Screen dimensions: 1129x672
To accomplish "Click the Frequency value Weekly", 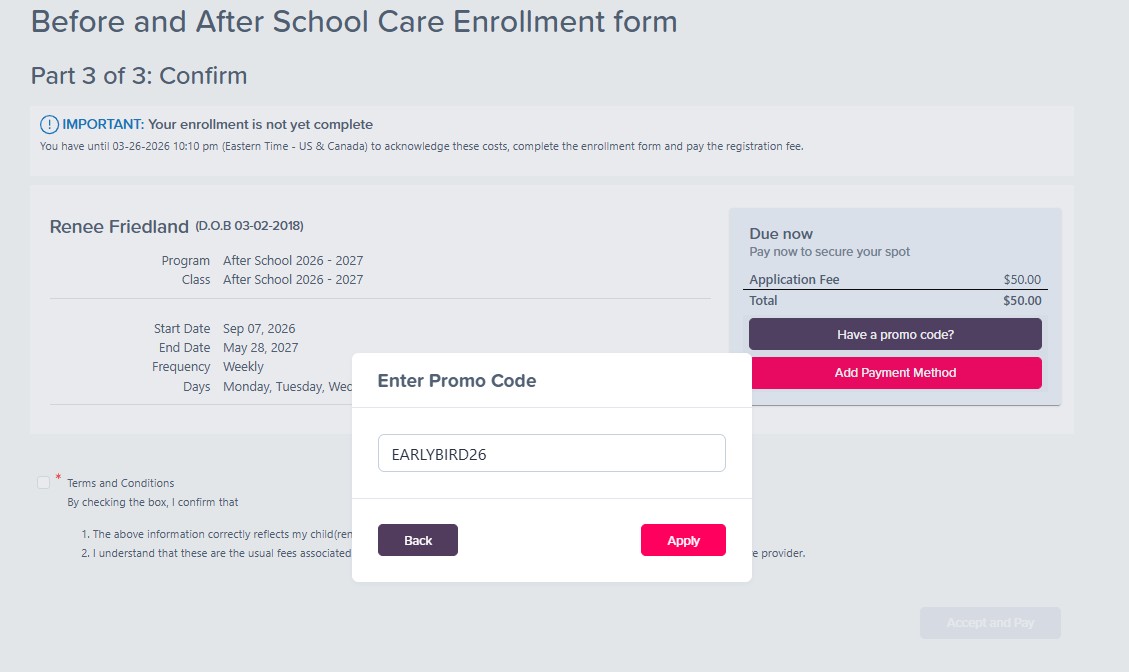I will (243, 367).
